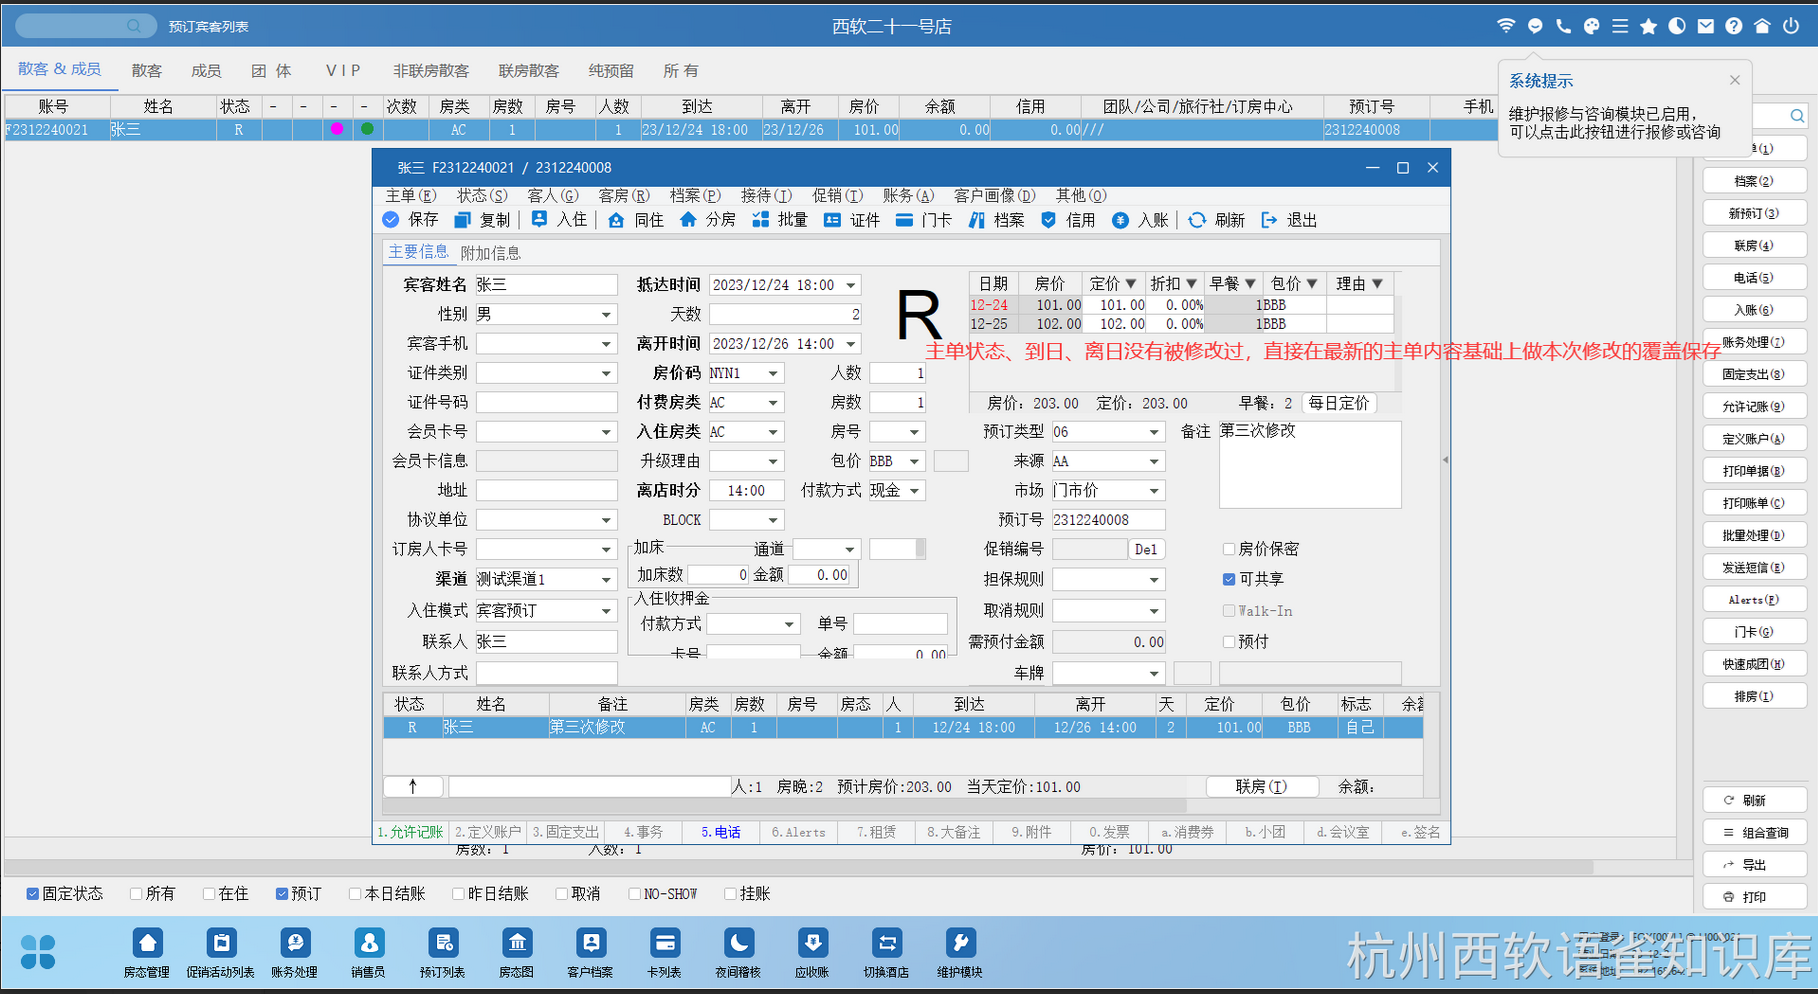Check the 所有 filter checkbox
This screenshot has width=1818, height=994.
click(136, 894)
